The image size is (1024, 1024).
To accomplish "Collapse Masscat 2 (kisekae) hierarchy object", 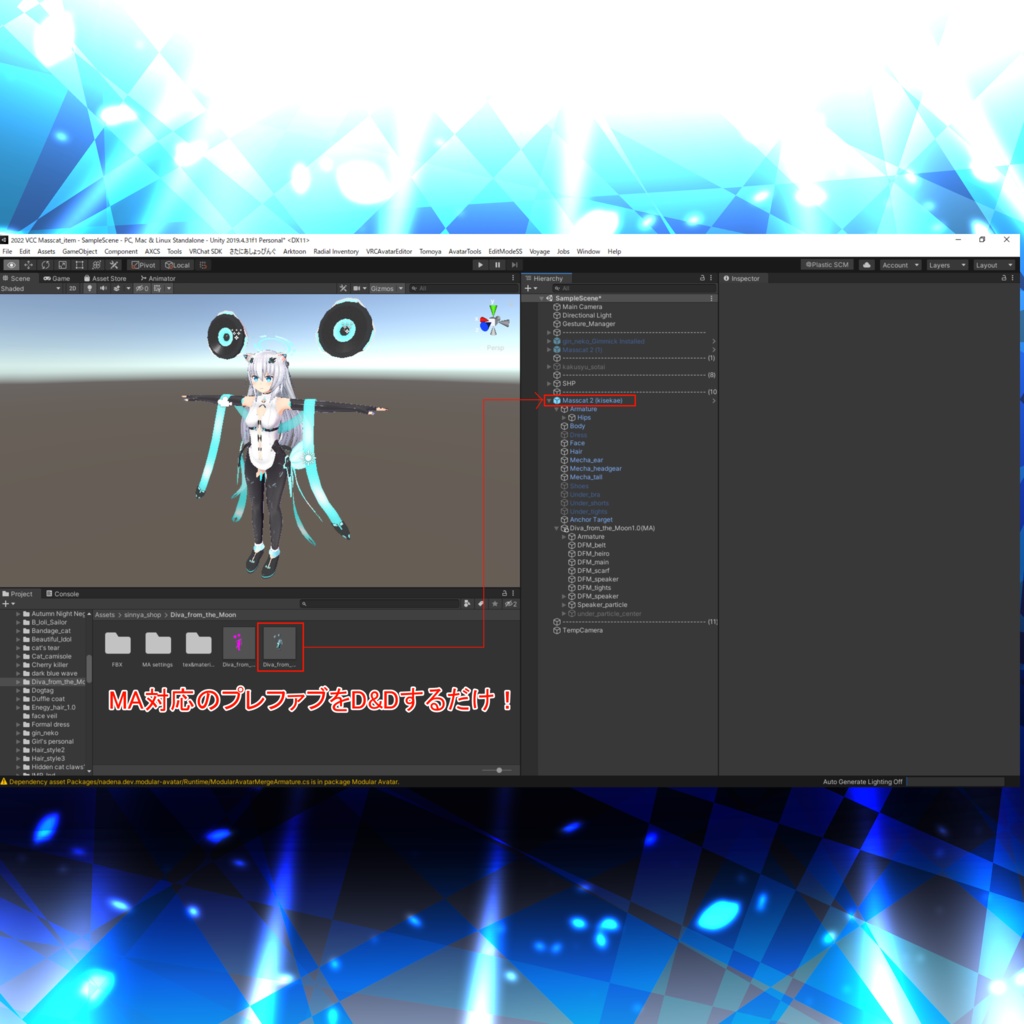I will tap(549, 400).
